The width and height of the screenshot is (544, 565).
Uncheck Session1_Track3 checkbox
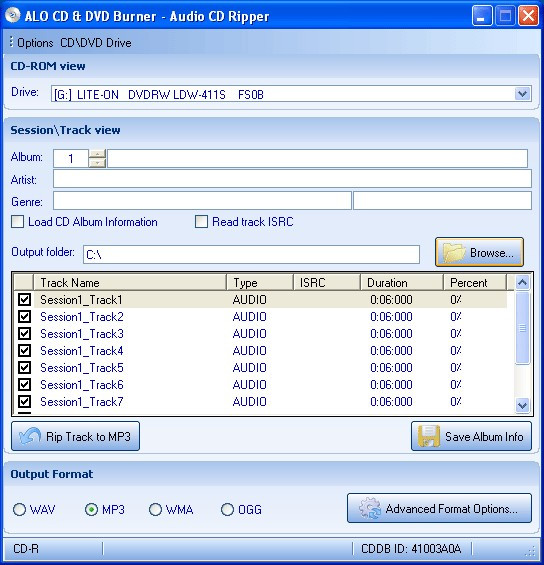point(24,333)
